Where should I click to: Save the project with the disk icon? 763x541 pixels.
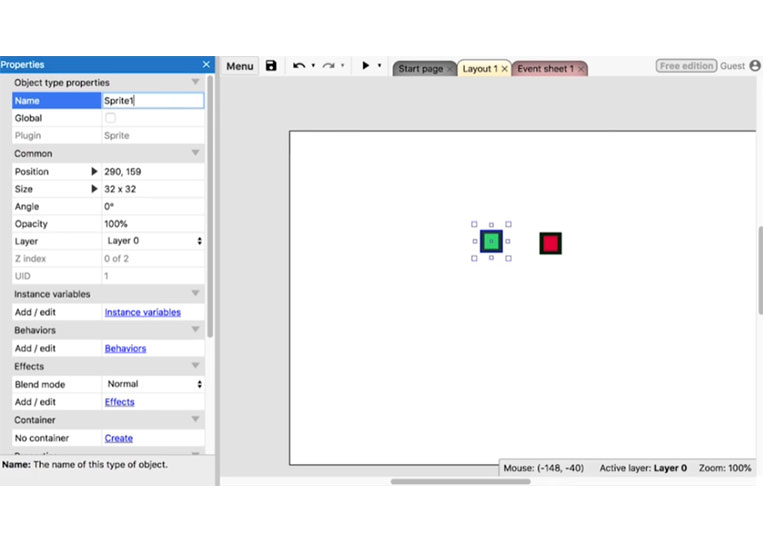pos(271,66)
